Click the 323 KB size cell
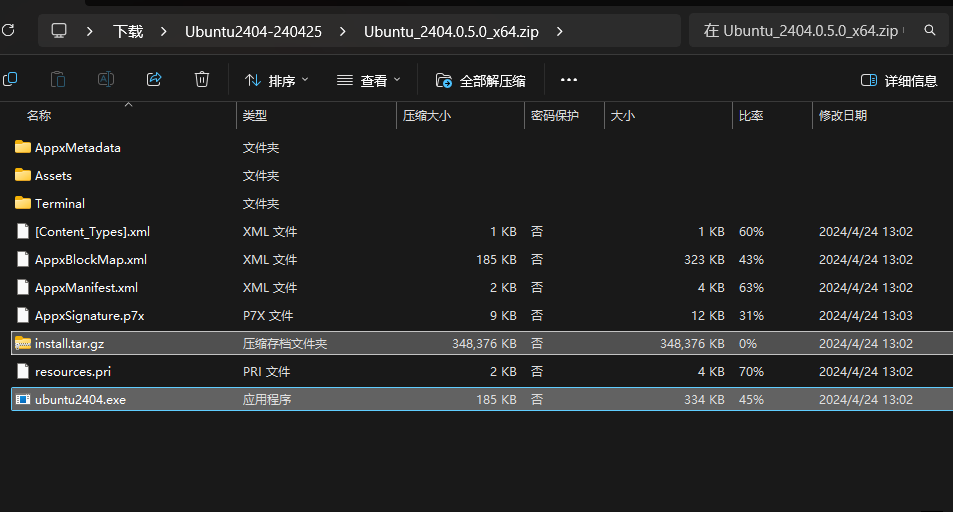The width and height of the screenshot is (953, 512). (x=704, y=260)
